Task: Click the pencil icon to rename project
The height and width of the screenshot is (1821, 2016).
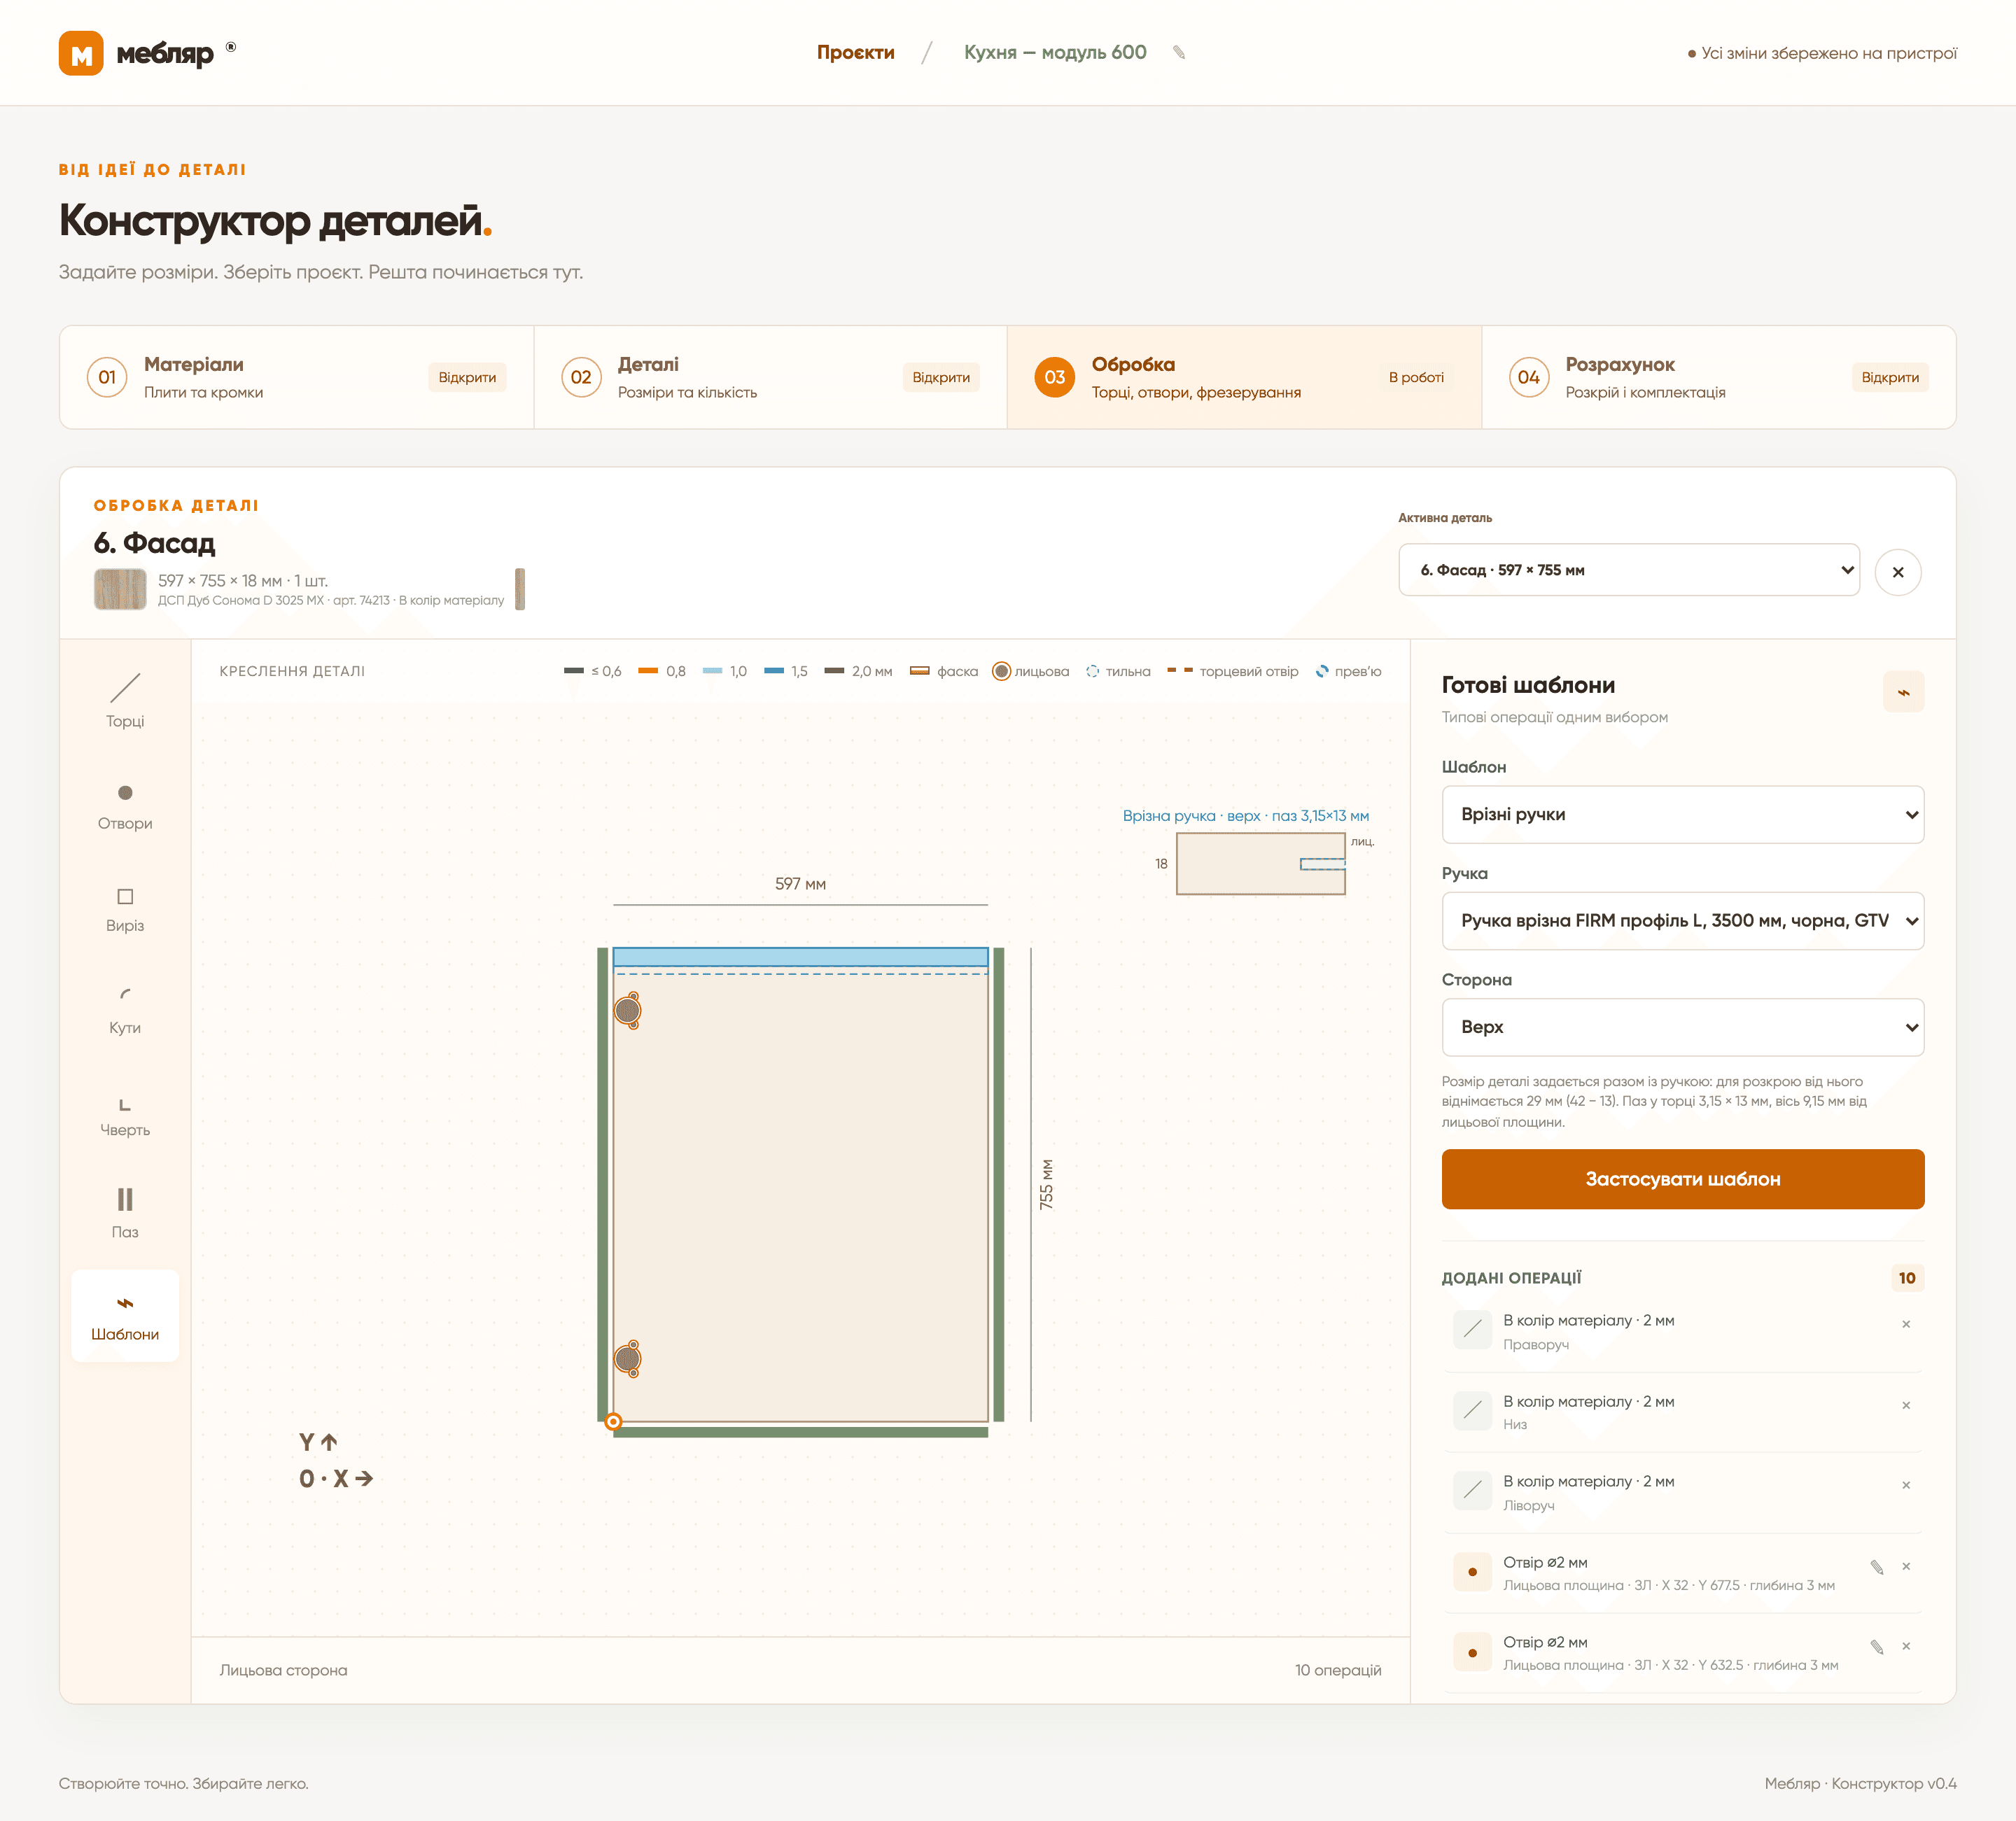Action: pyautogui.click(x=1179, y=53)
